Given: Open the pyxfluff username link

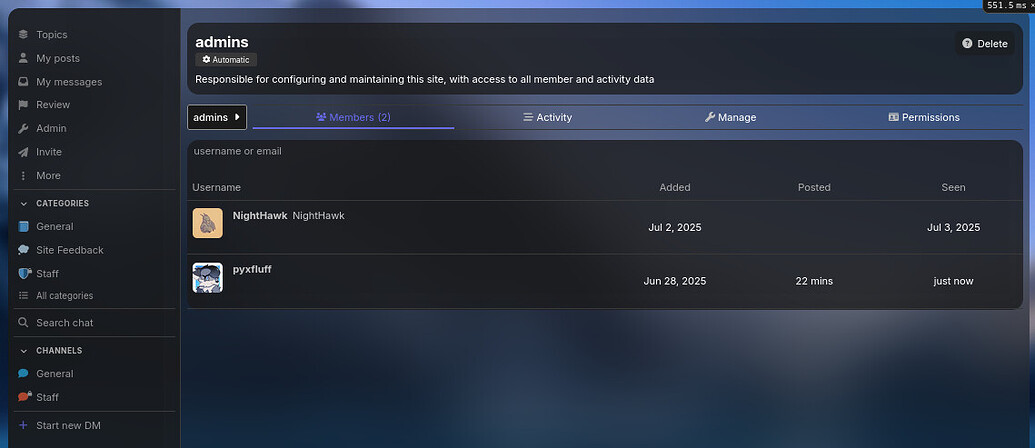Looking at the screenshot, I should click(x=252, y=269).
